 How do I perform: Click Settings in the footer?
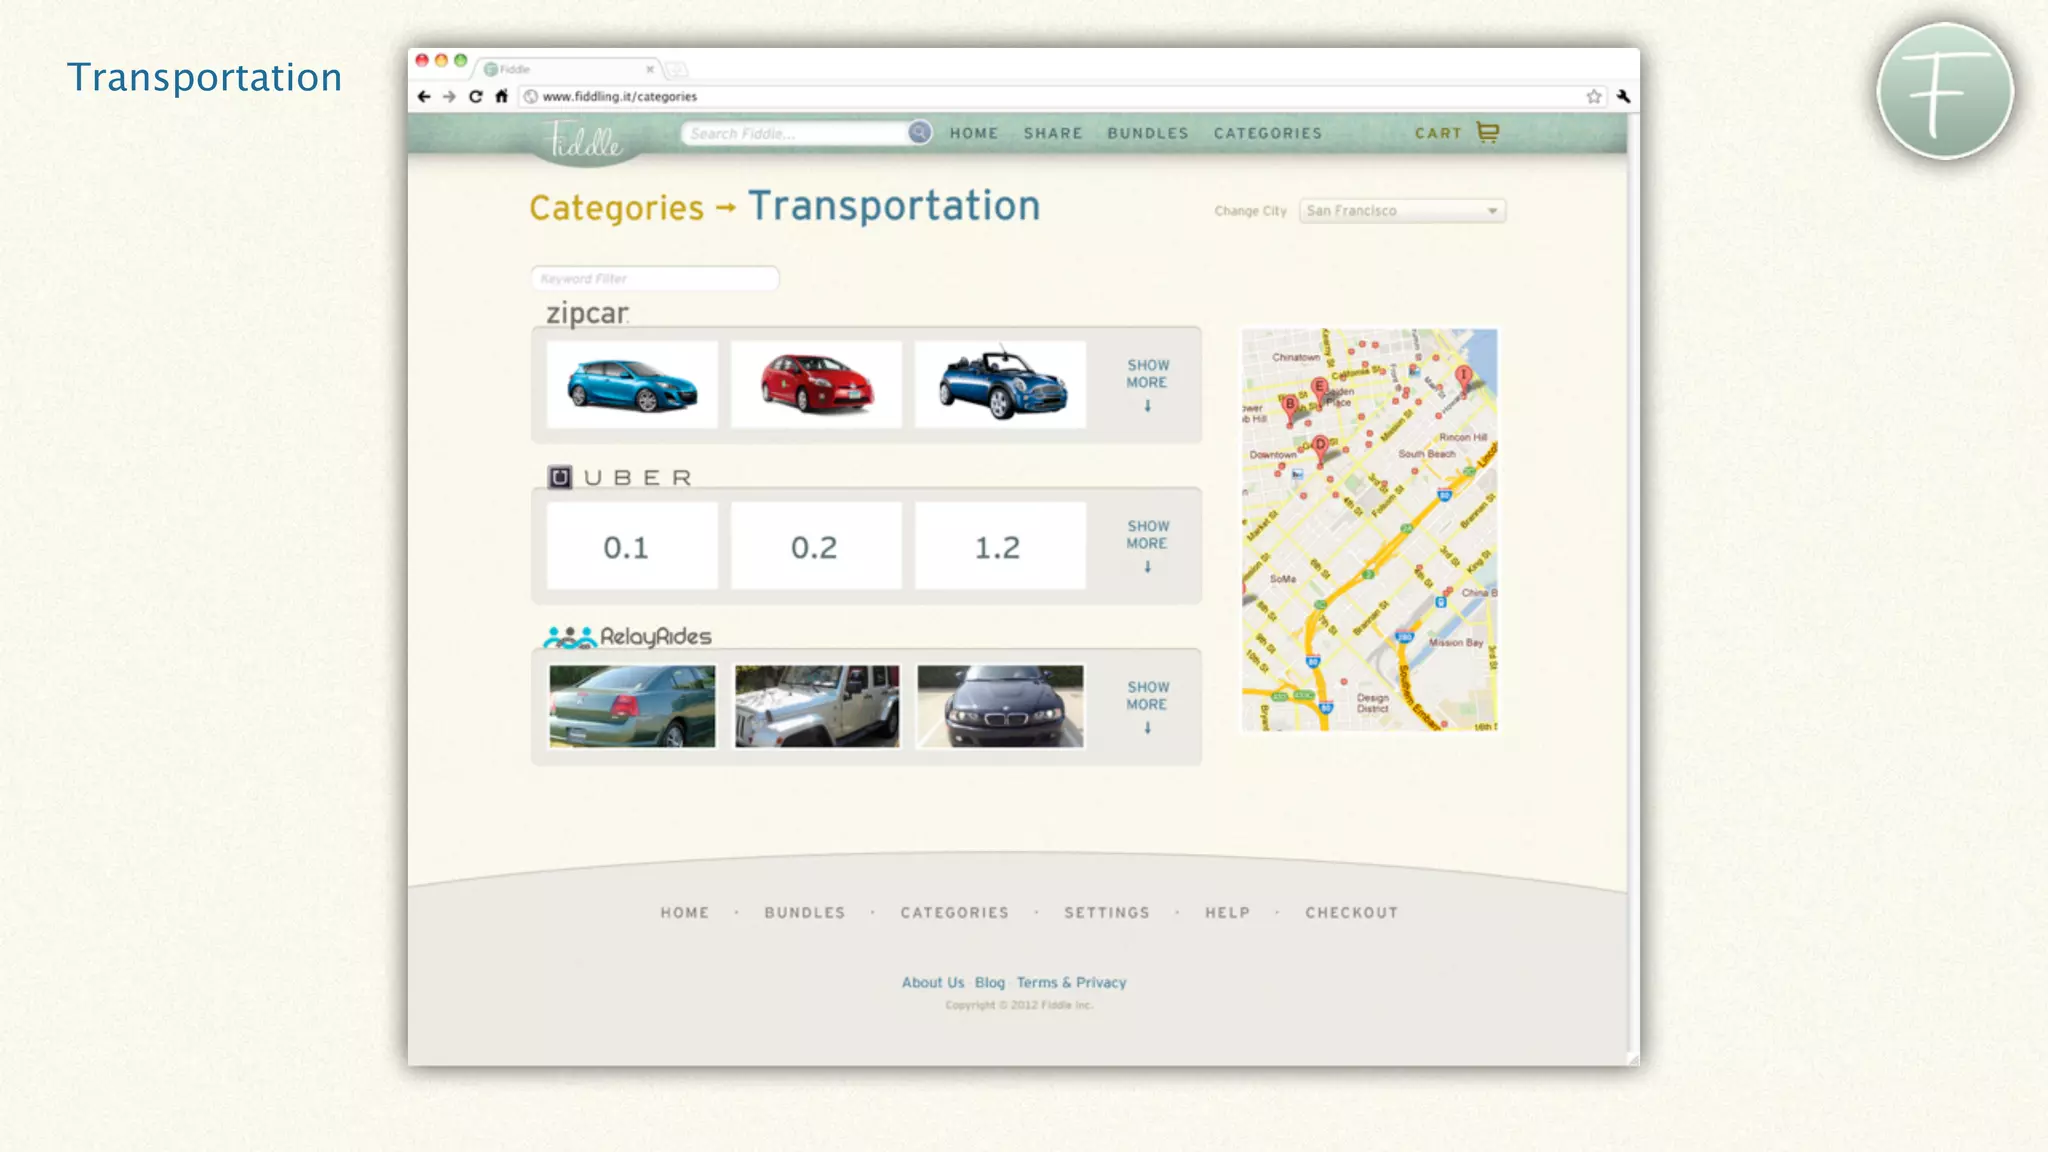[1107, 913]
